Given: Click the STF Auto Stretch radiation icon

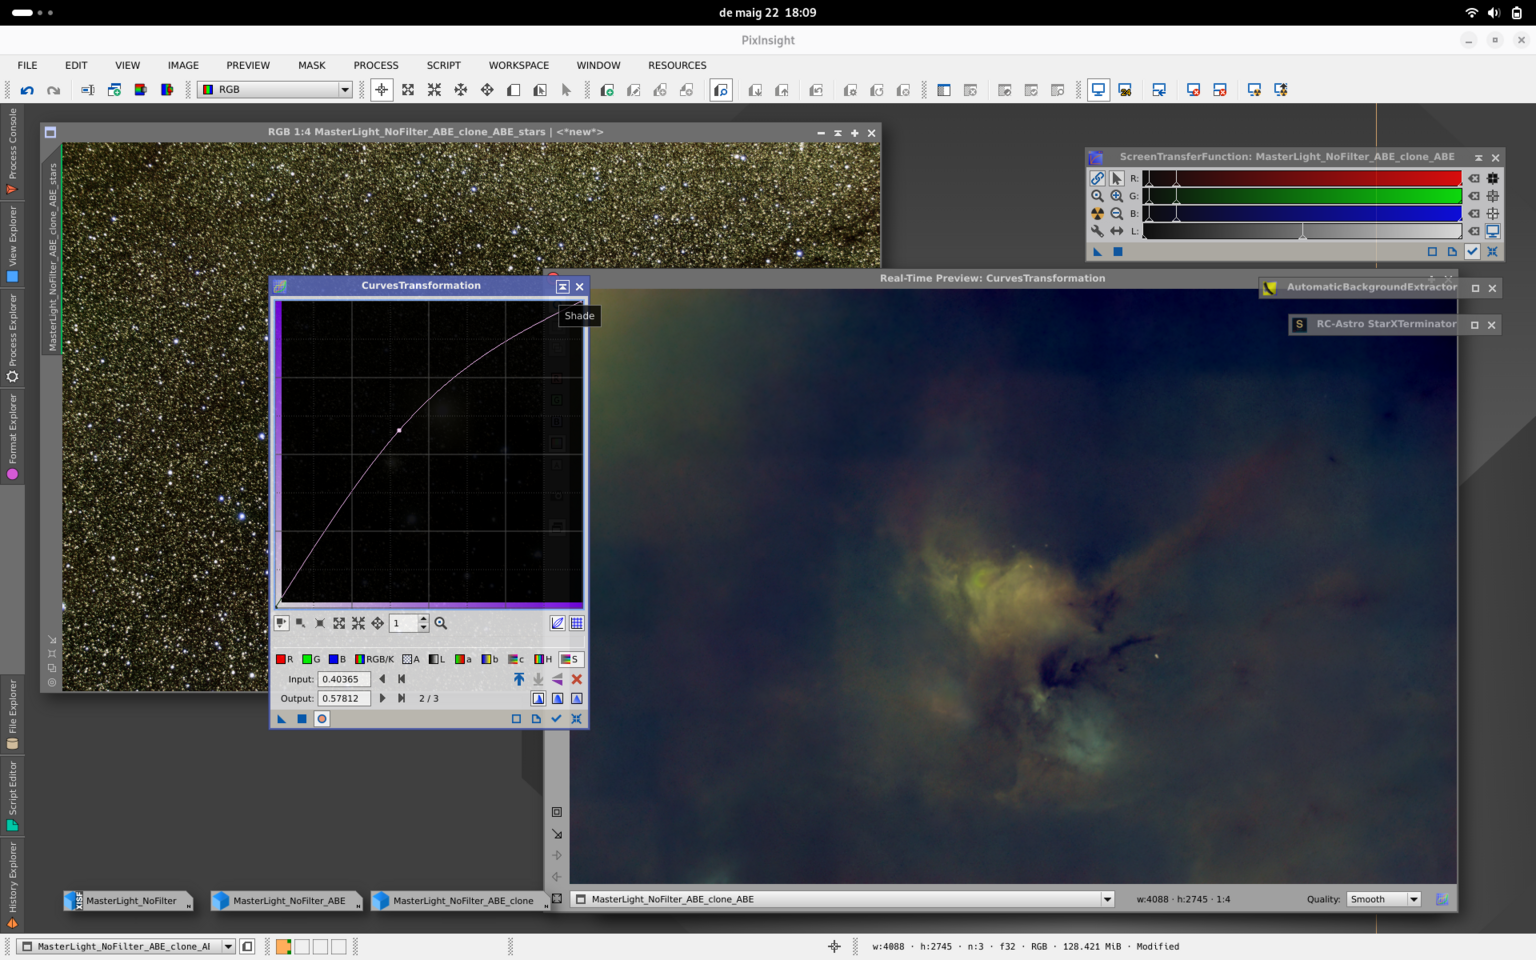Looking at the screenshot, I should point(1097,213).
